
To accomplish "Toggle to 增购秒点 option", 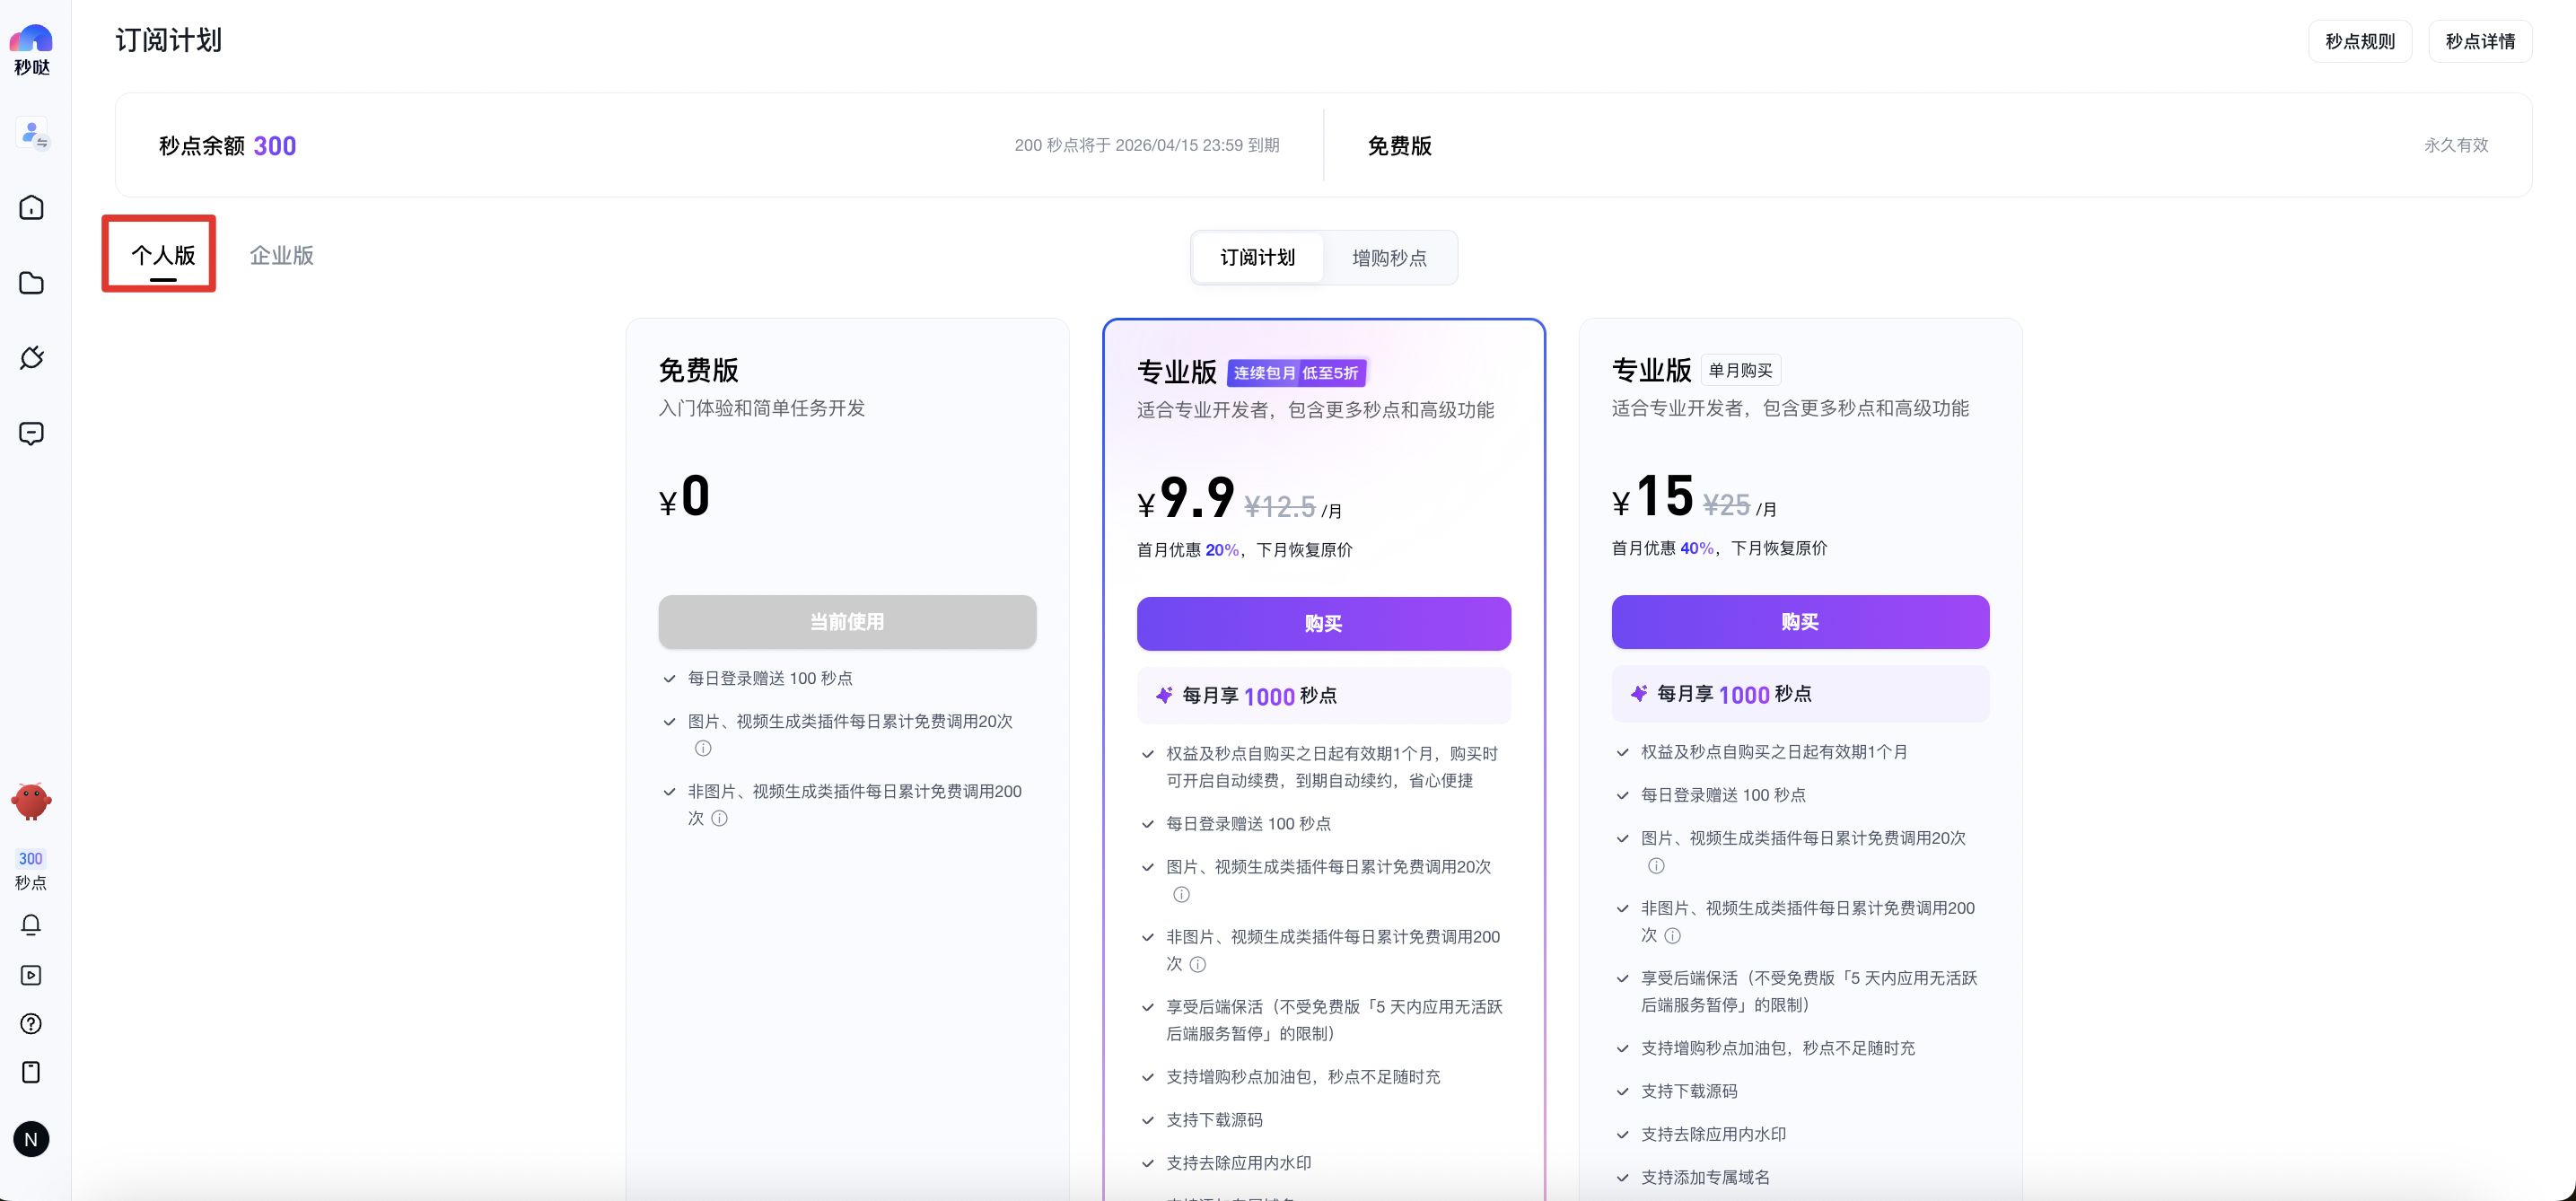I will click(1389, 258).
